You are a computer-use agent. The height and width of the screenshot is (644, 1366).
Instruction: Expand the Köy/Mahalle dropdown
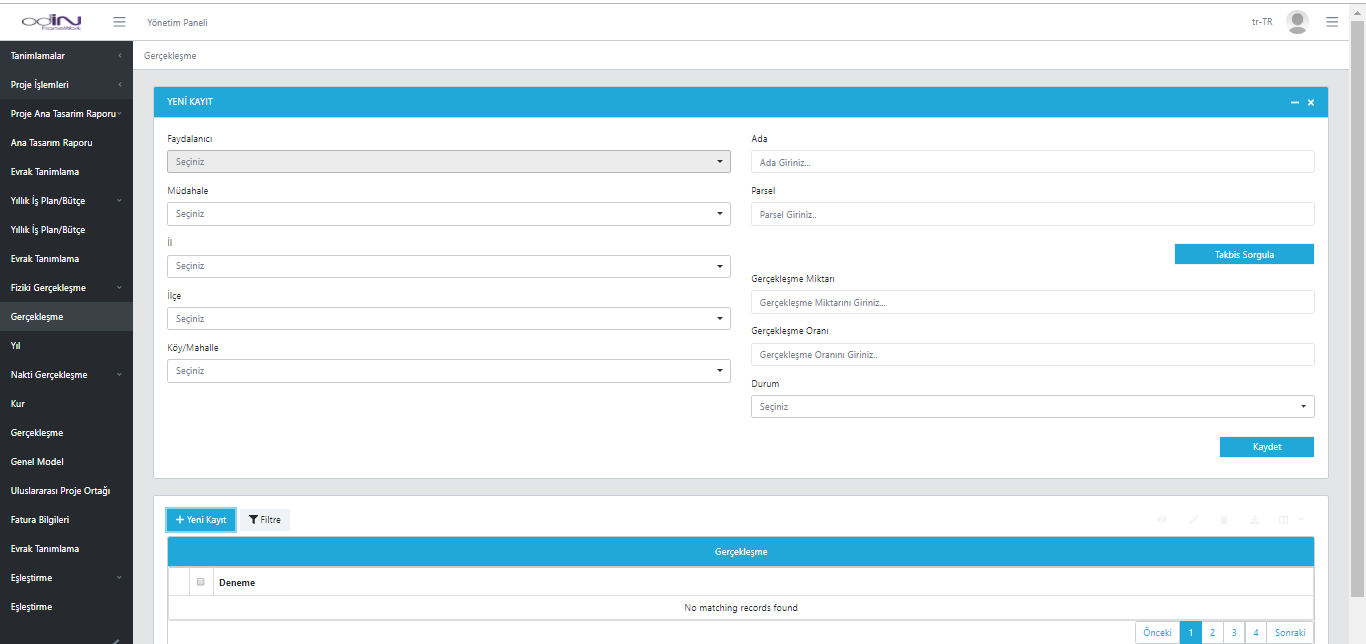coord(448,371)
